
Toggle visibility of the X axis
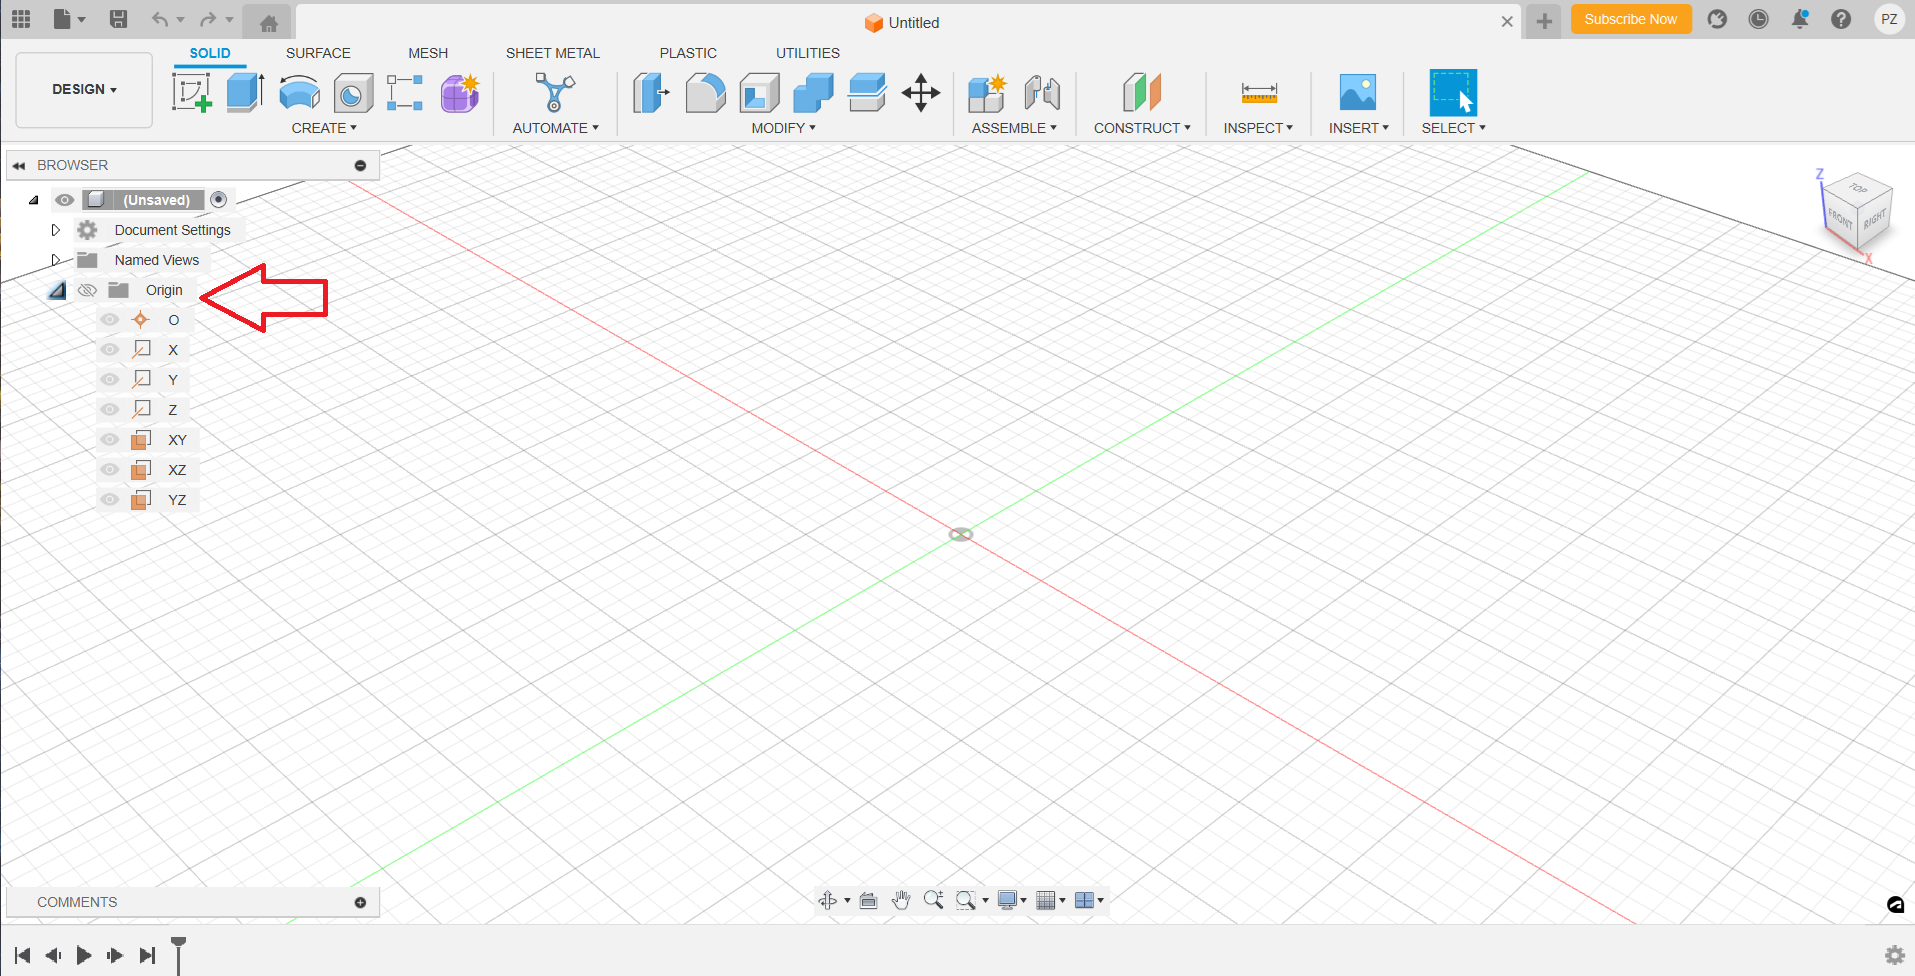pos(110,350)
